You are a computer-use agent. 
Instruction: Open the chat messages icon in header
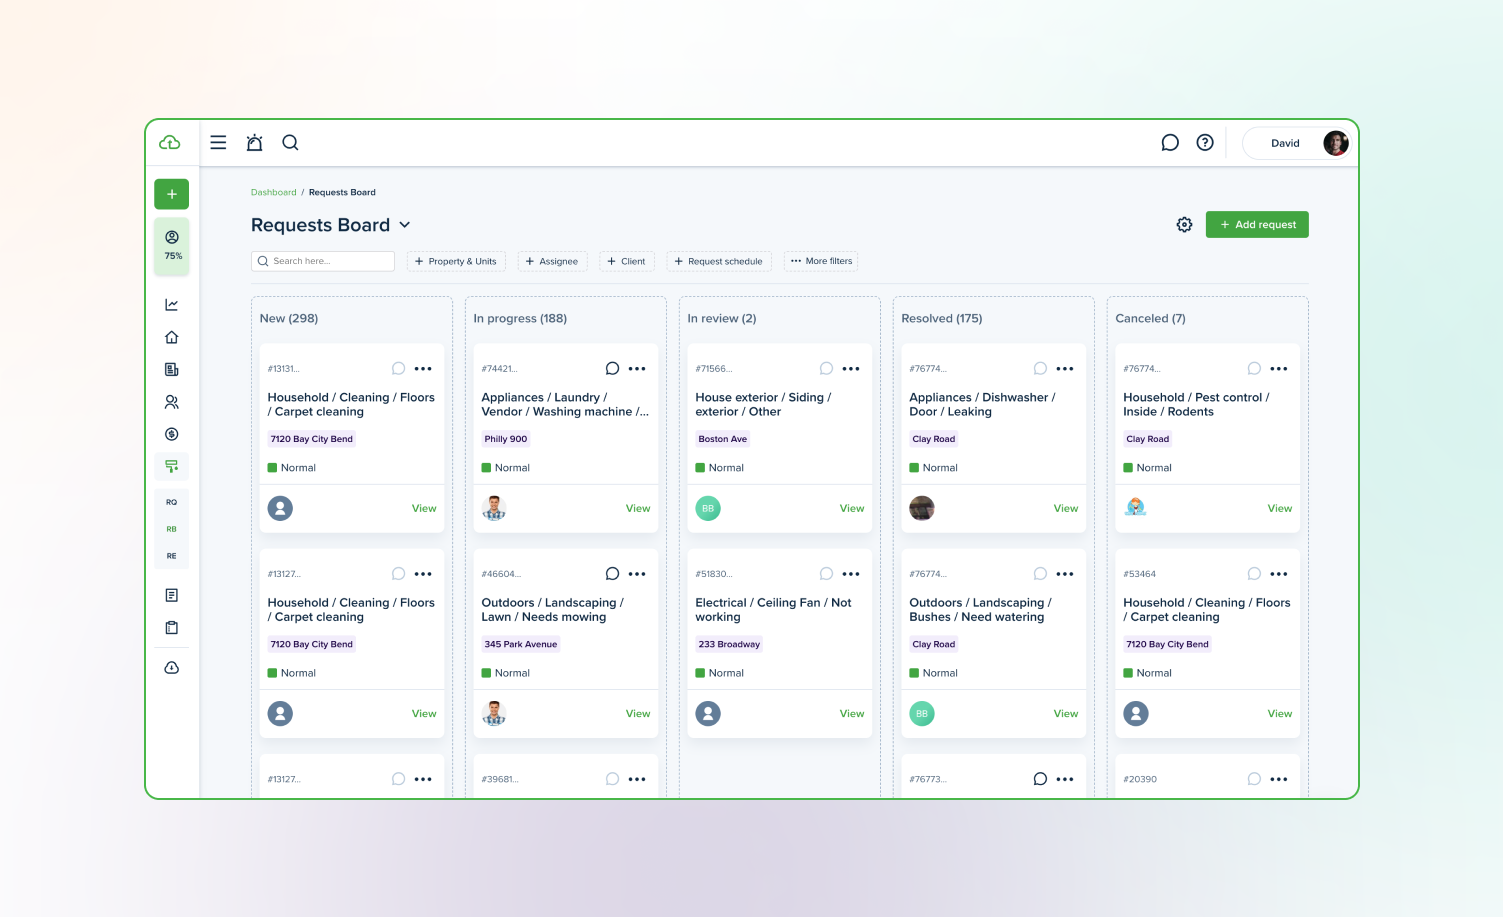(x=1169, y=143)
